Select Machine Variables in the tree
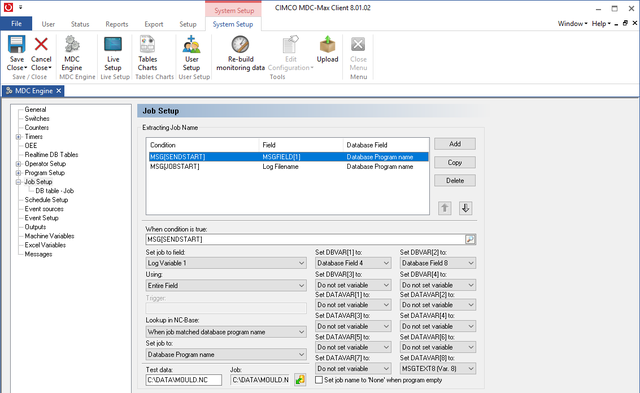 pyautogui.click(x=49, y=236)
